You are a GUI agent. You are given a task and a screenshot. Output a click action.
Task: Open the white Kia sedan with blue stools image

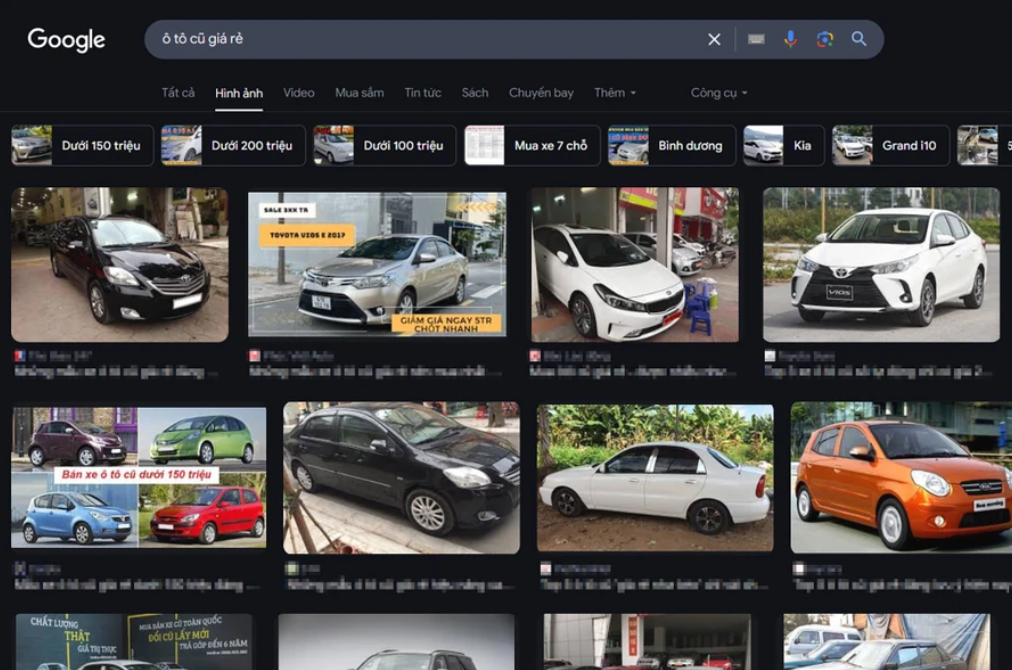635,264
